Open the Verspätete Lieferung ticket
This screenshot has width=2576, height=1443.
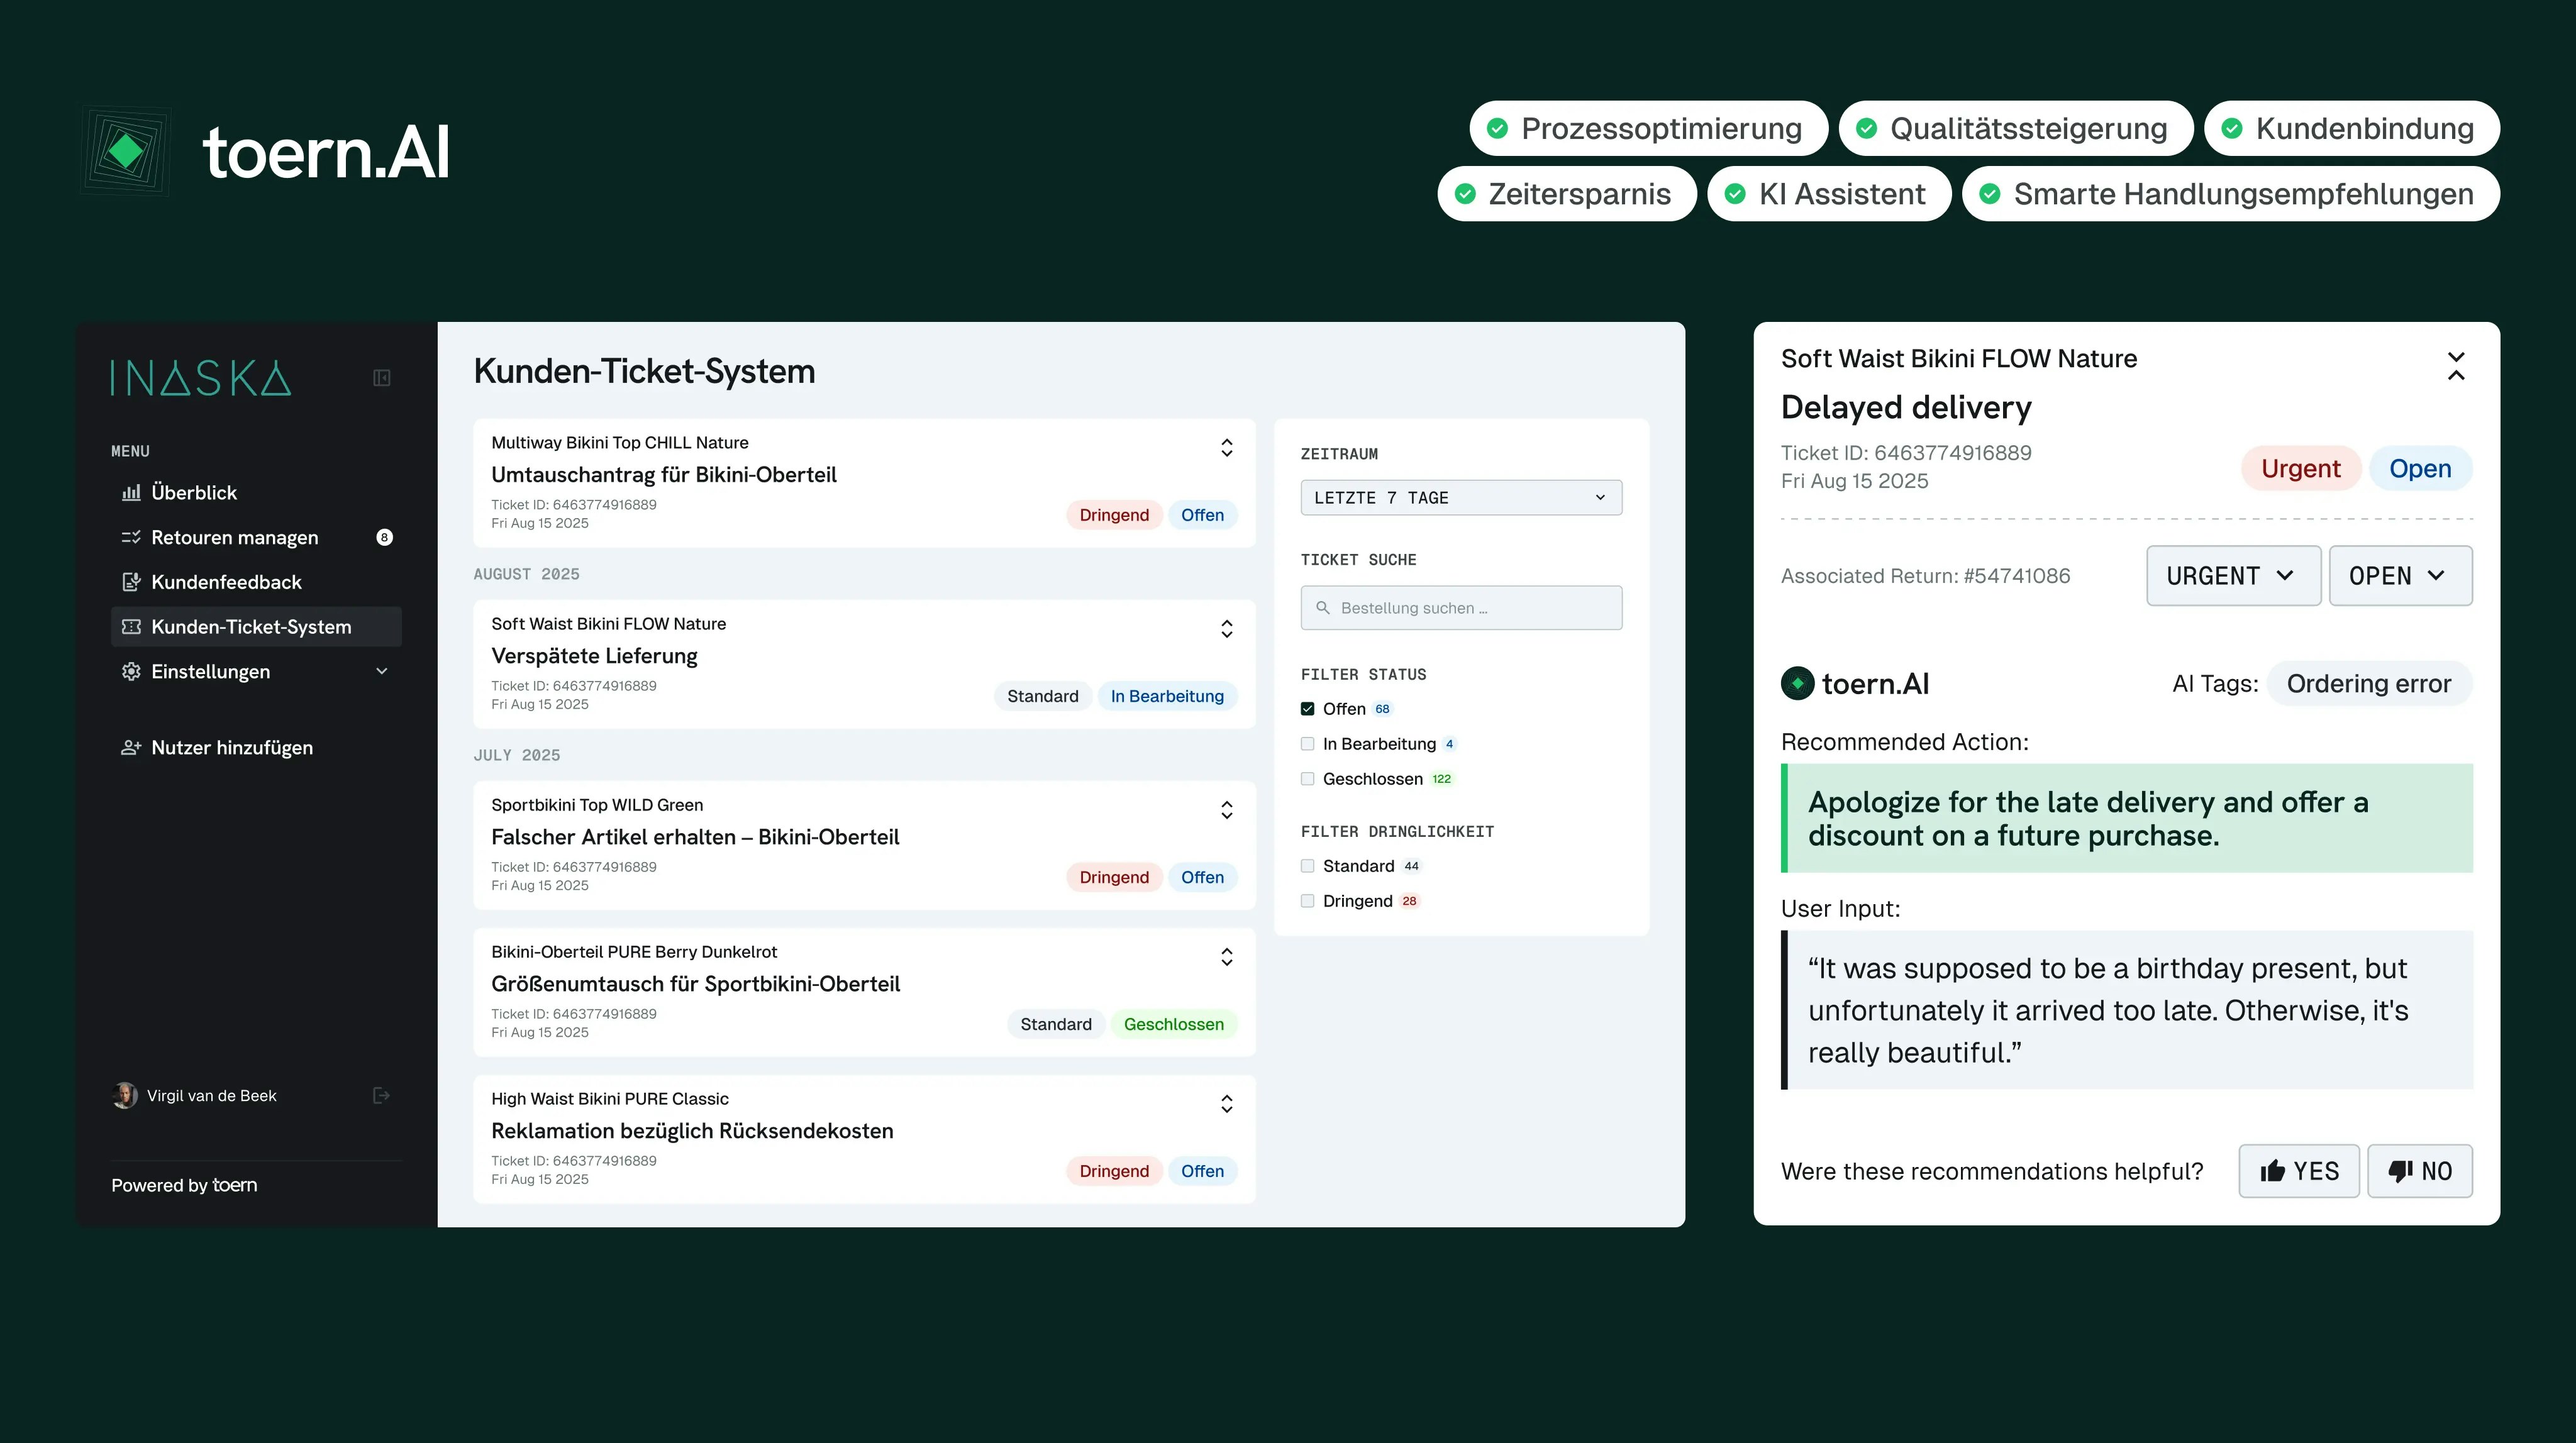click(594, 656)
